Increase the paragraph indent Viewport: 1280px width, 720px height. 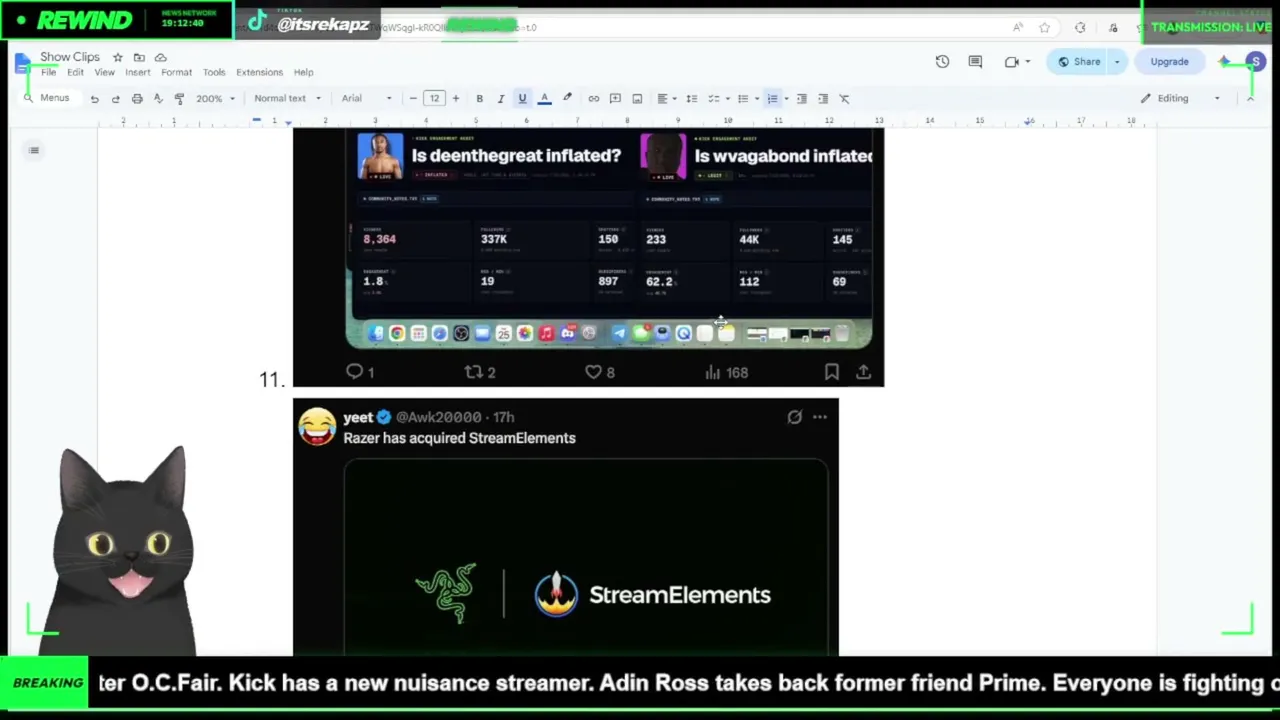coord(823,99)
